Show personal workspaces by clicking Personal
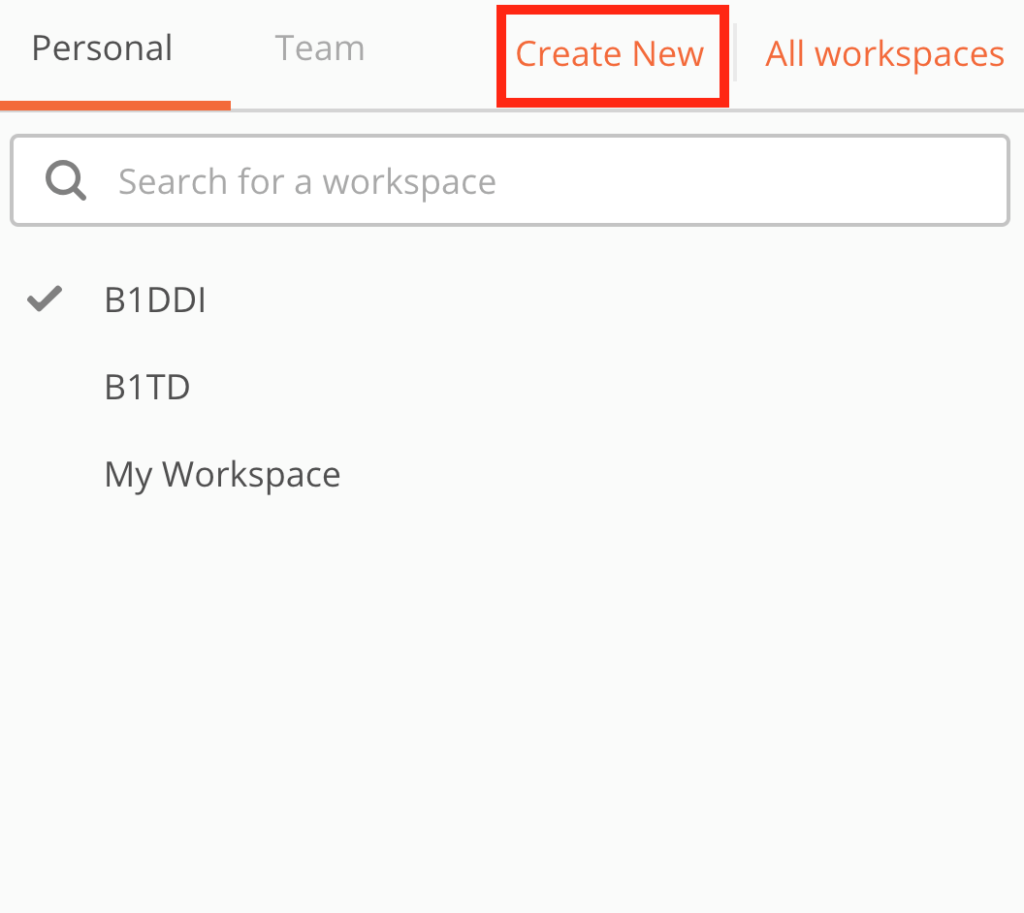The height and width of the screenshot is (913, 1024). [x=102, y=49]
